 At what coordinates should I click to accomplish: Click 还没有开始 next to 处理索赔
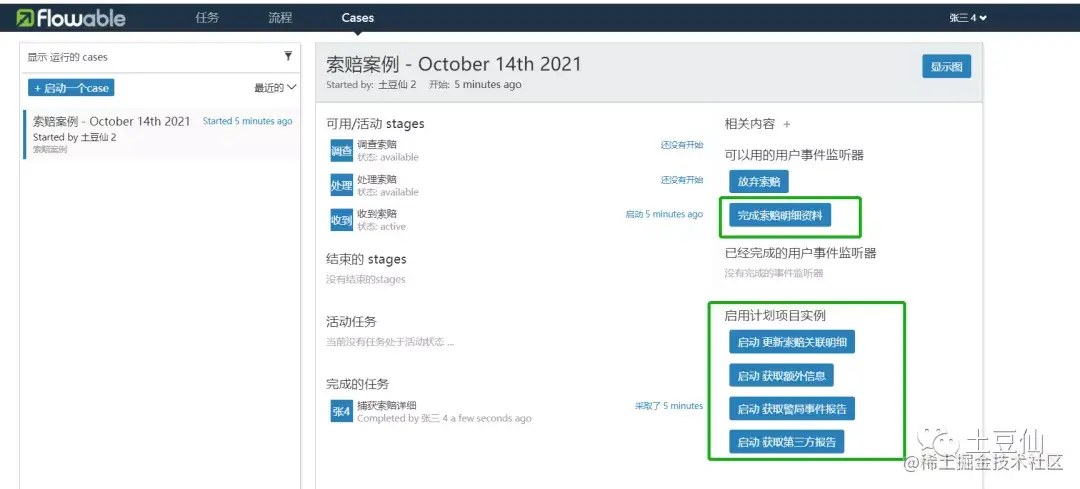pyautogui.click(x=682, y=180)
